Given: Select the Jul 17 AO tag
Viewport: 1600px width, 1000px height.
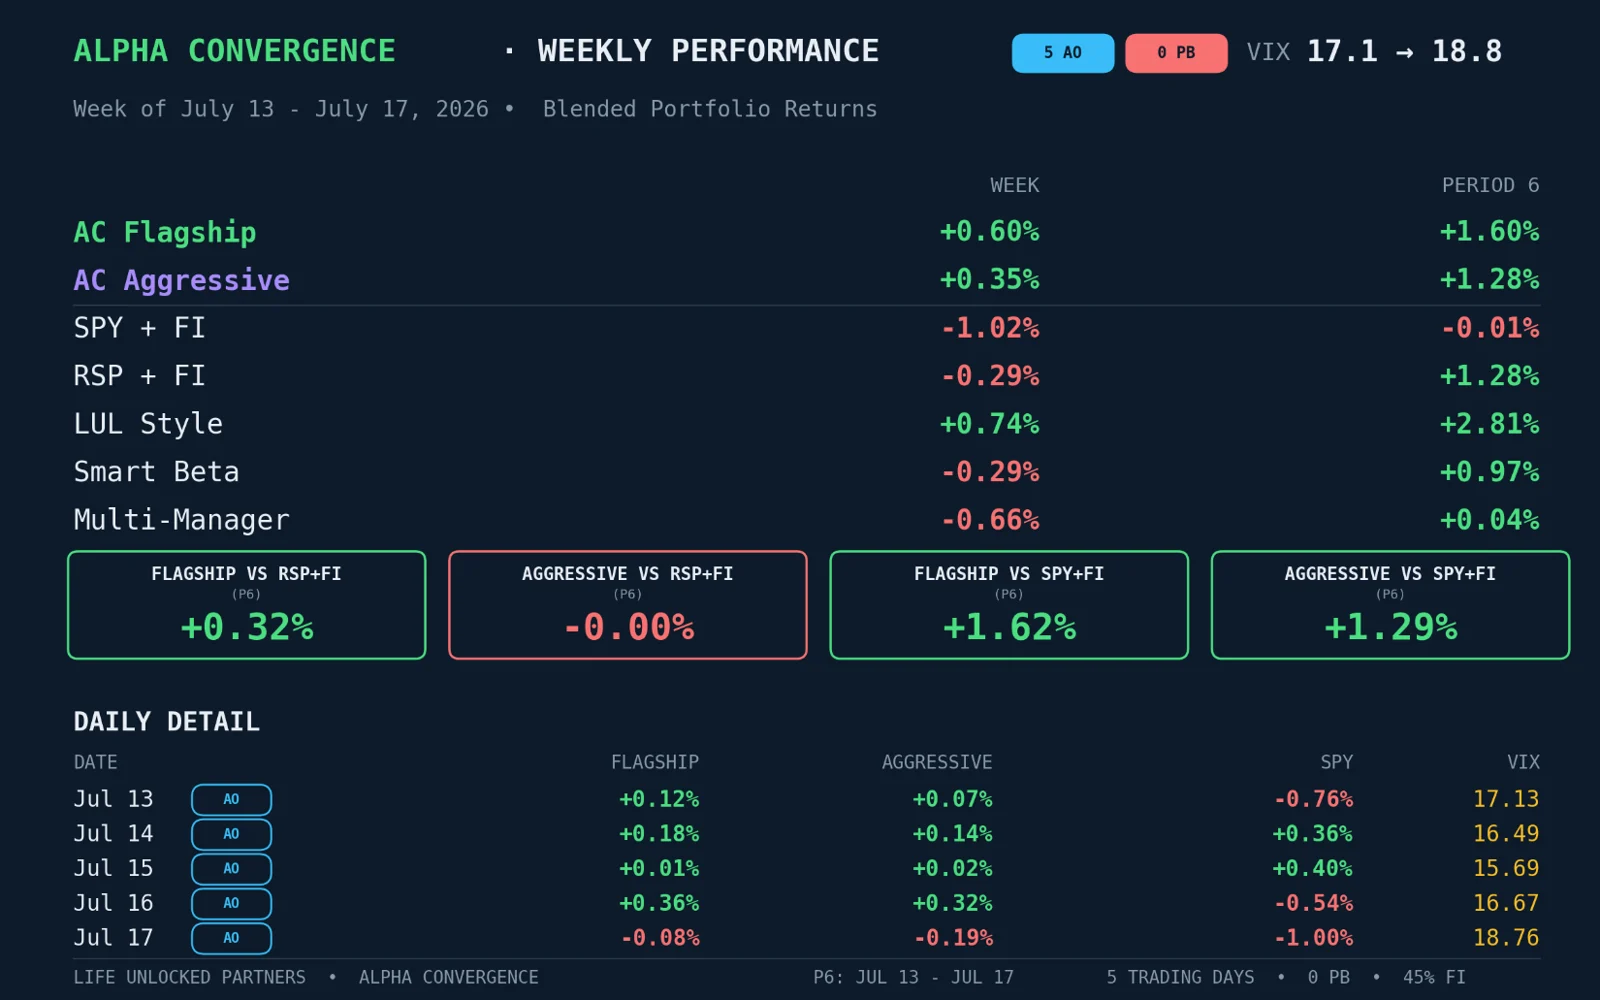Looking at the screenshot, I should point(231,938).
